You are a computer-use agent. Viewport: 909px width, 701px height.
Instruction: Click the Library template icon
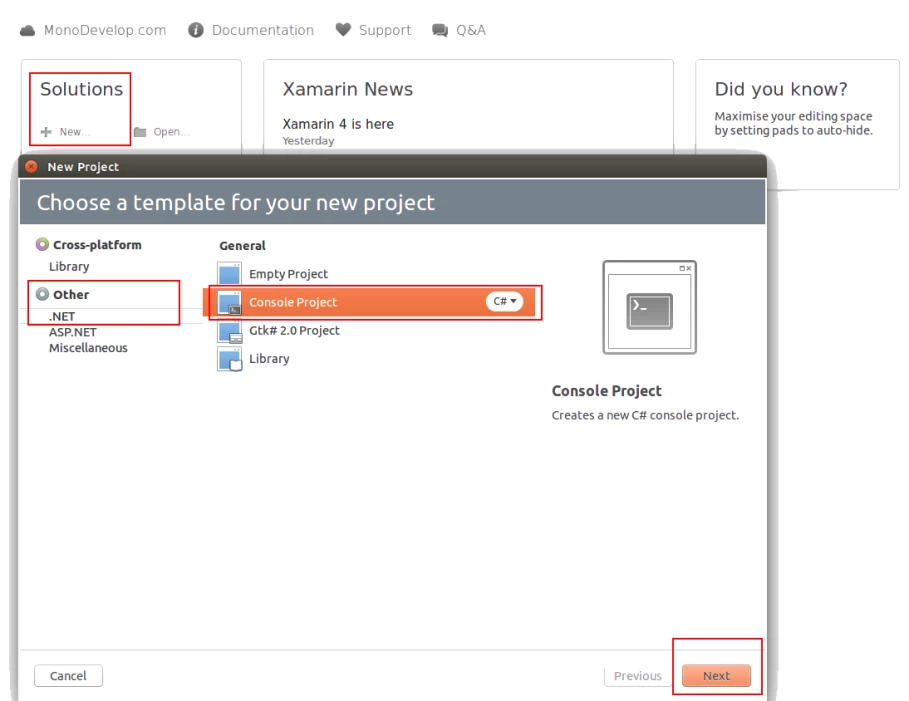click(x=230, y=359)
